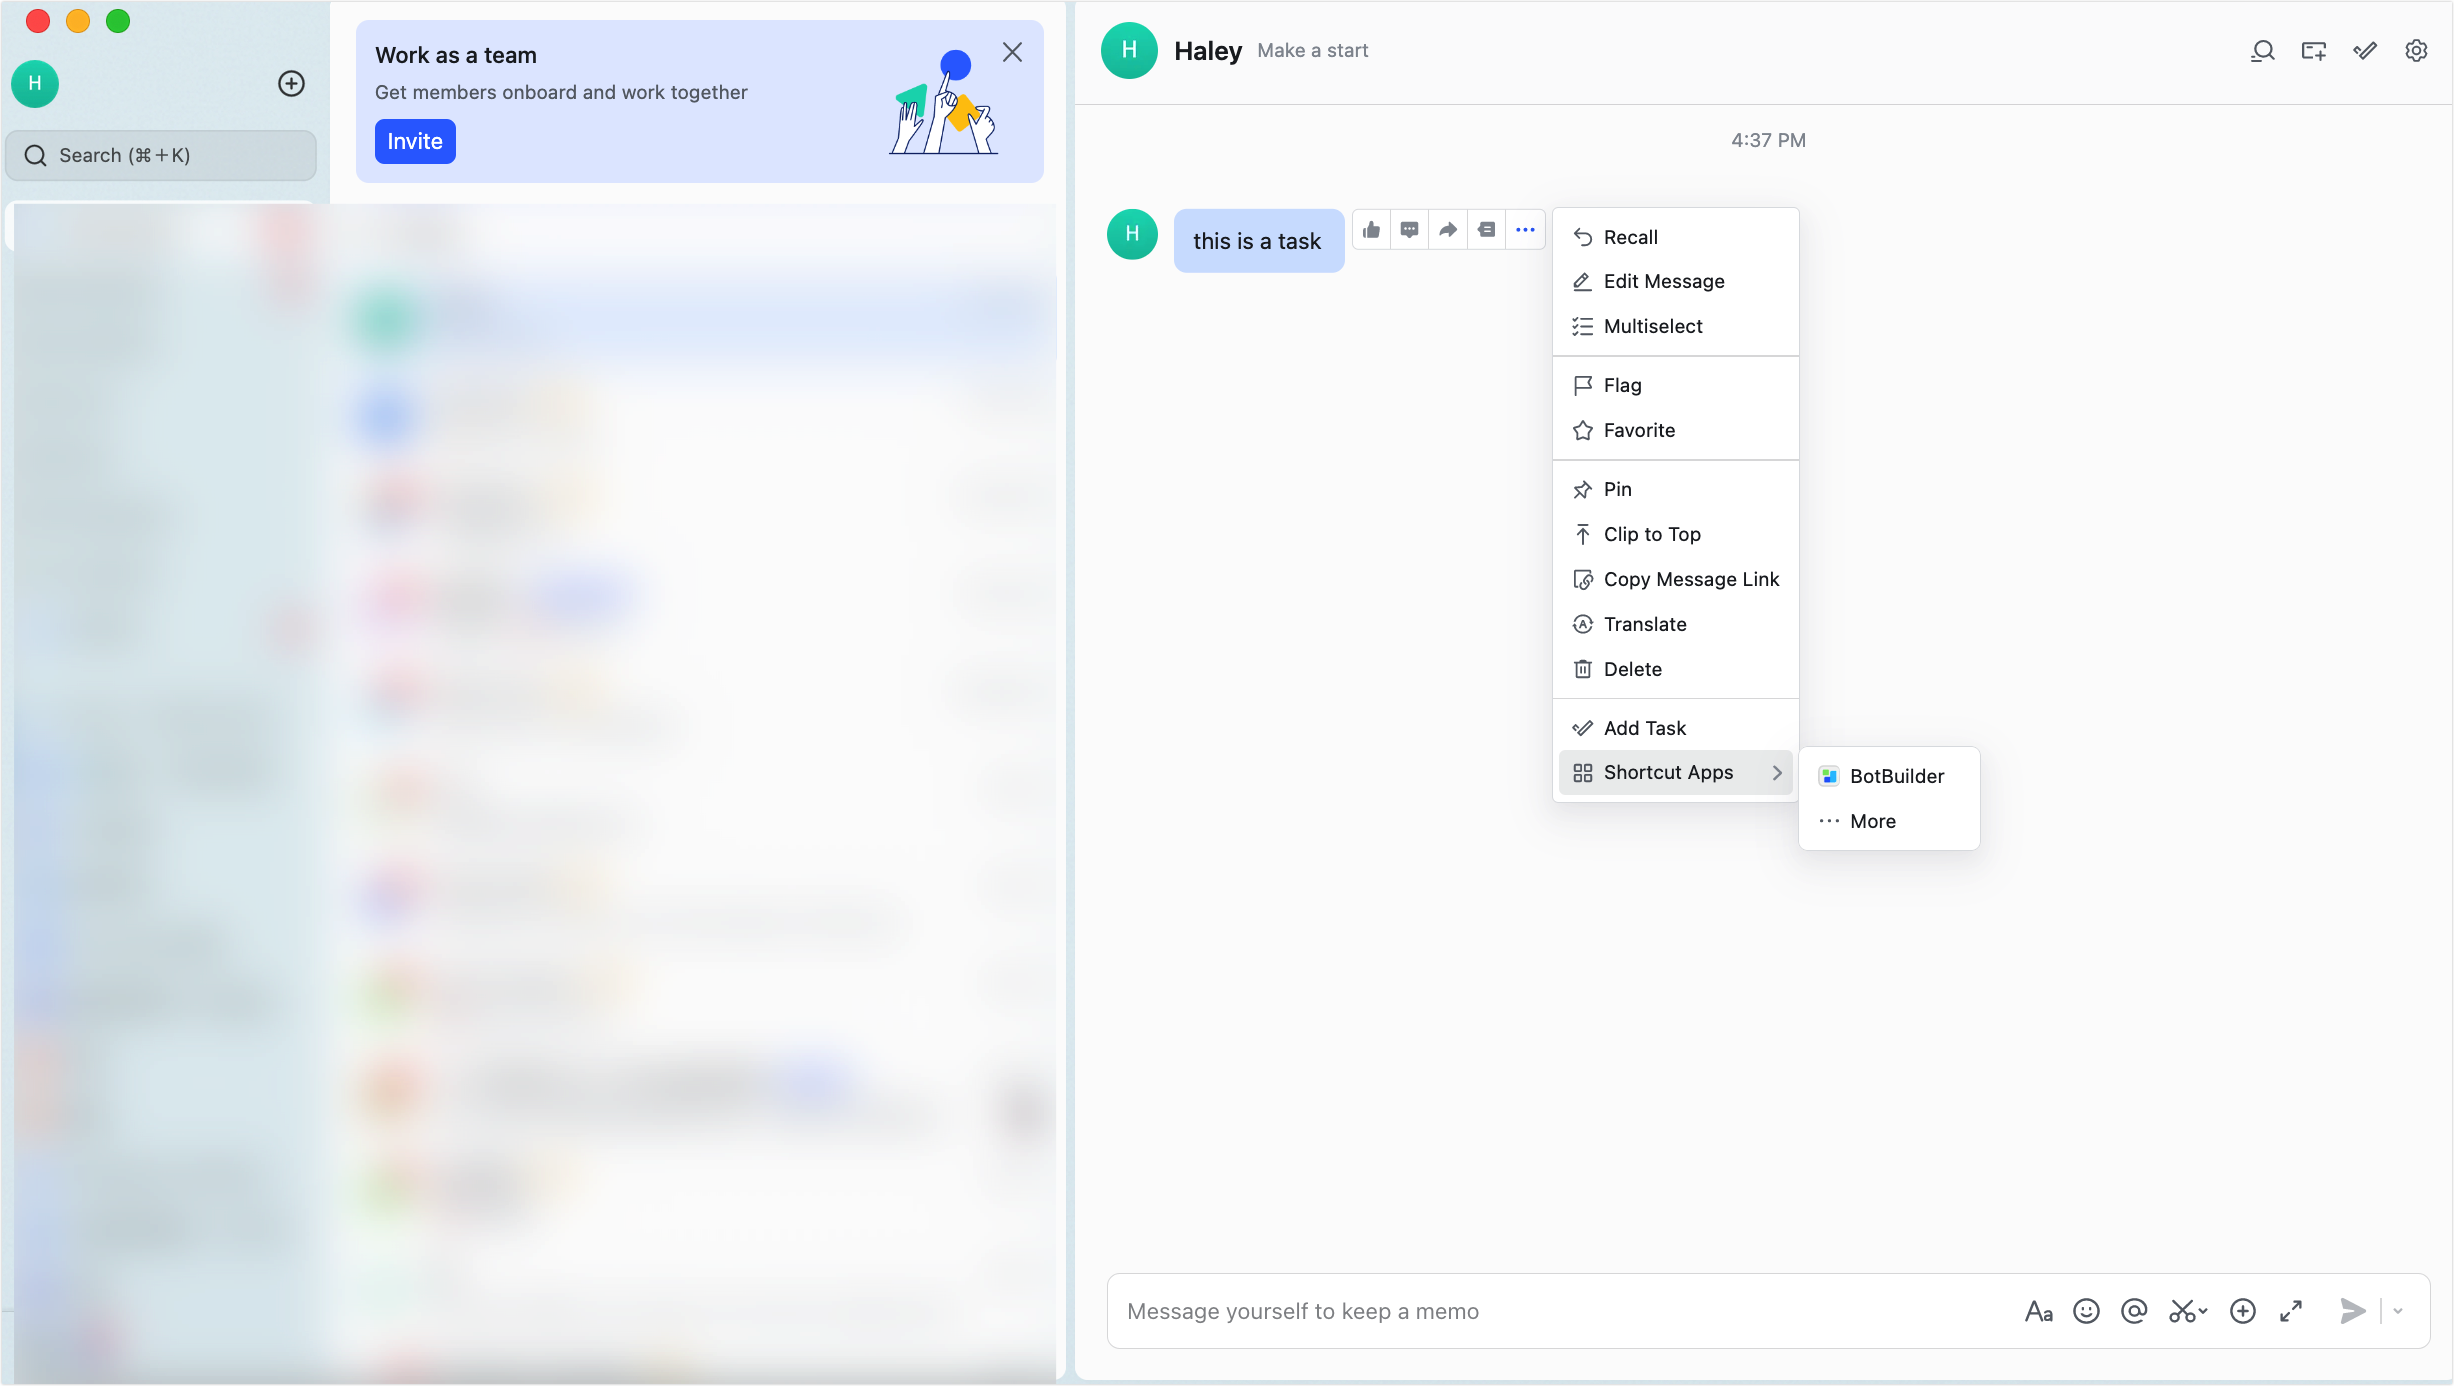2454x1386 pixels.
Task: Pin the message via menu
Action: 1676,490
